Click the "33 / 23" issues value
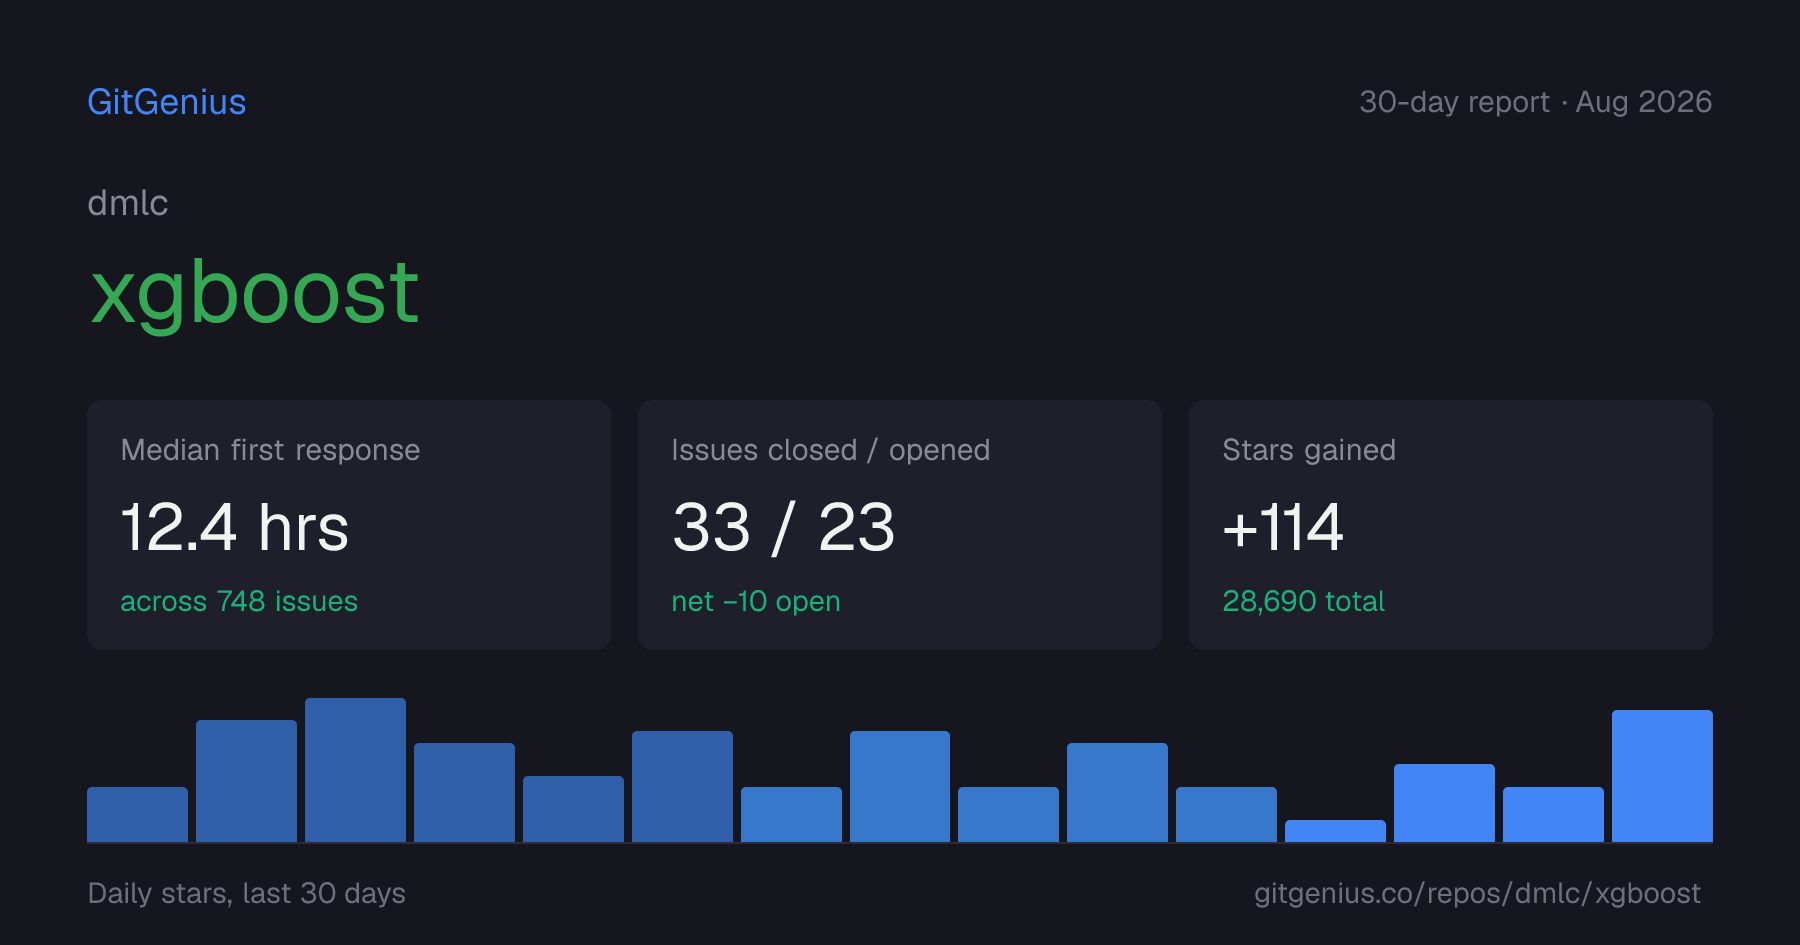1800x945 pixels. point(784,527)
